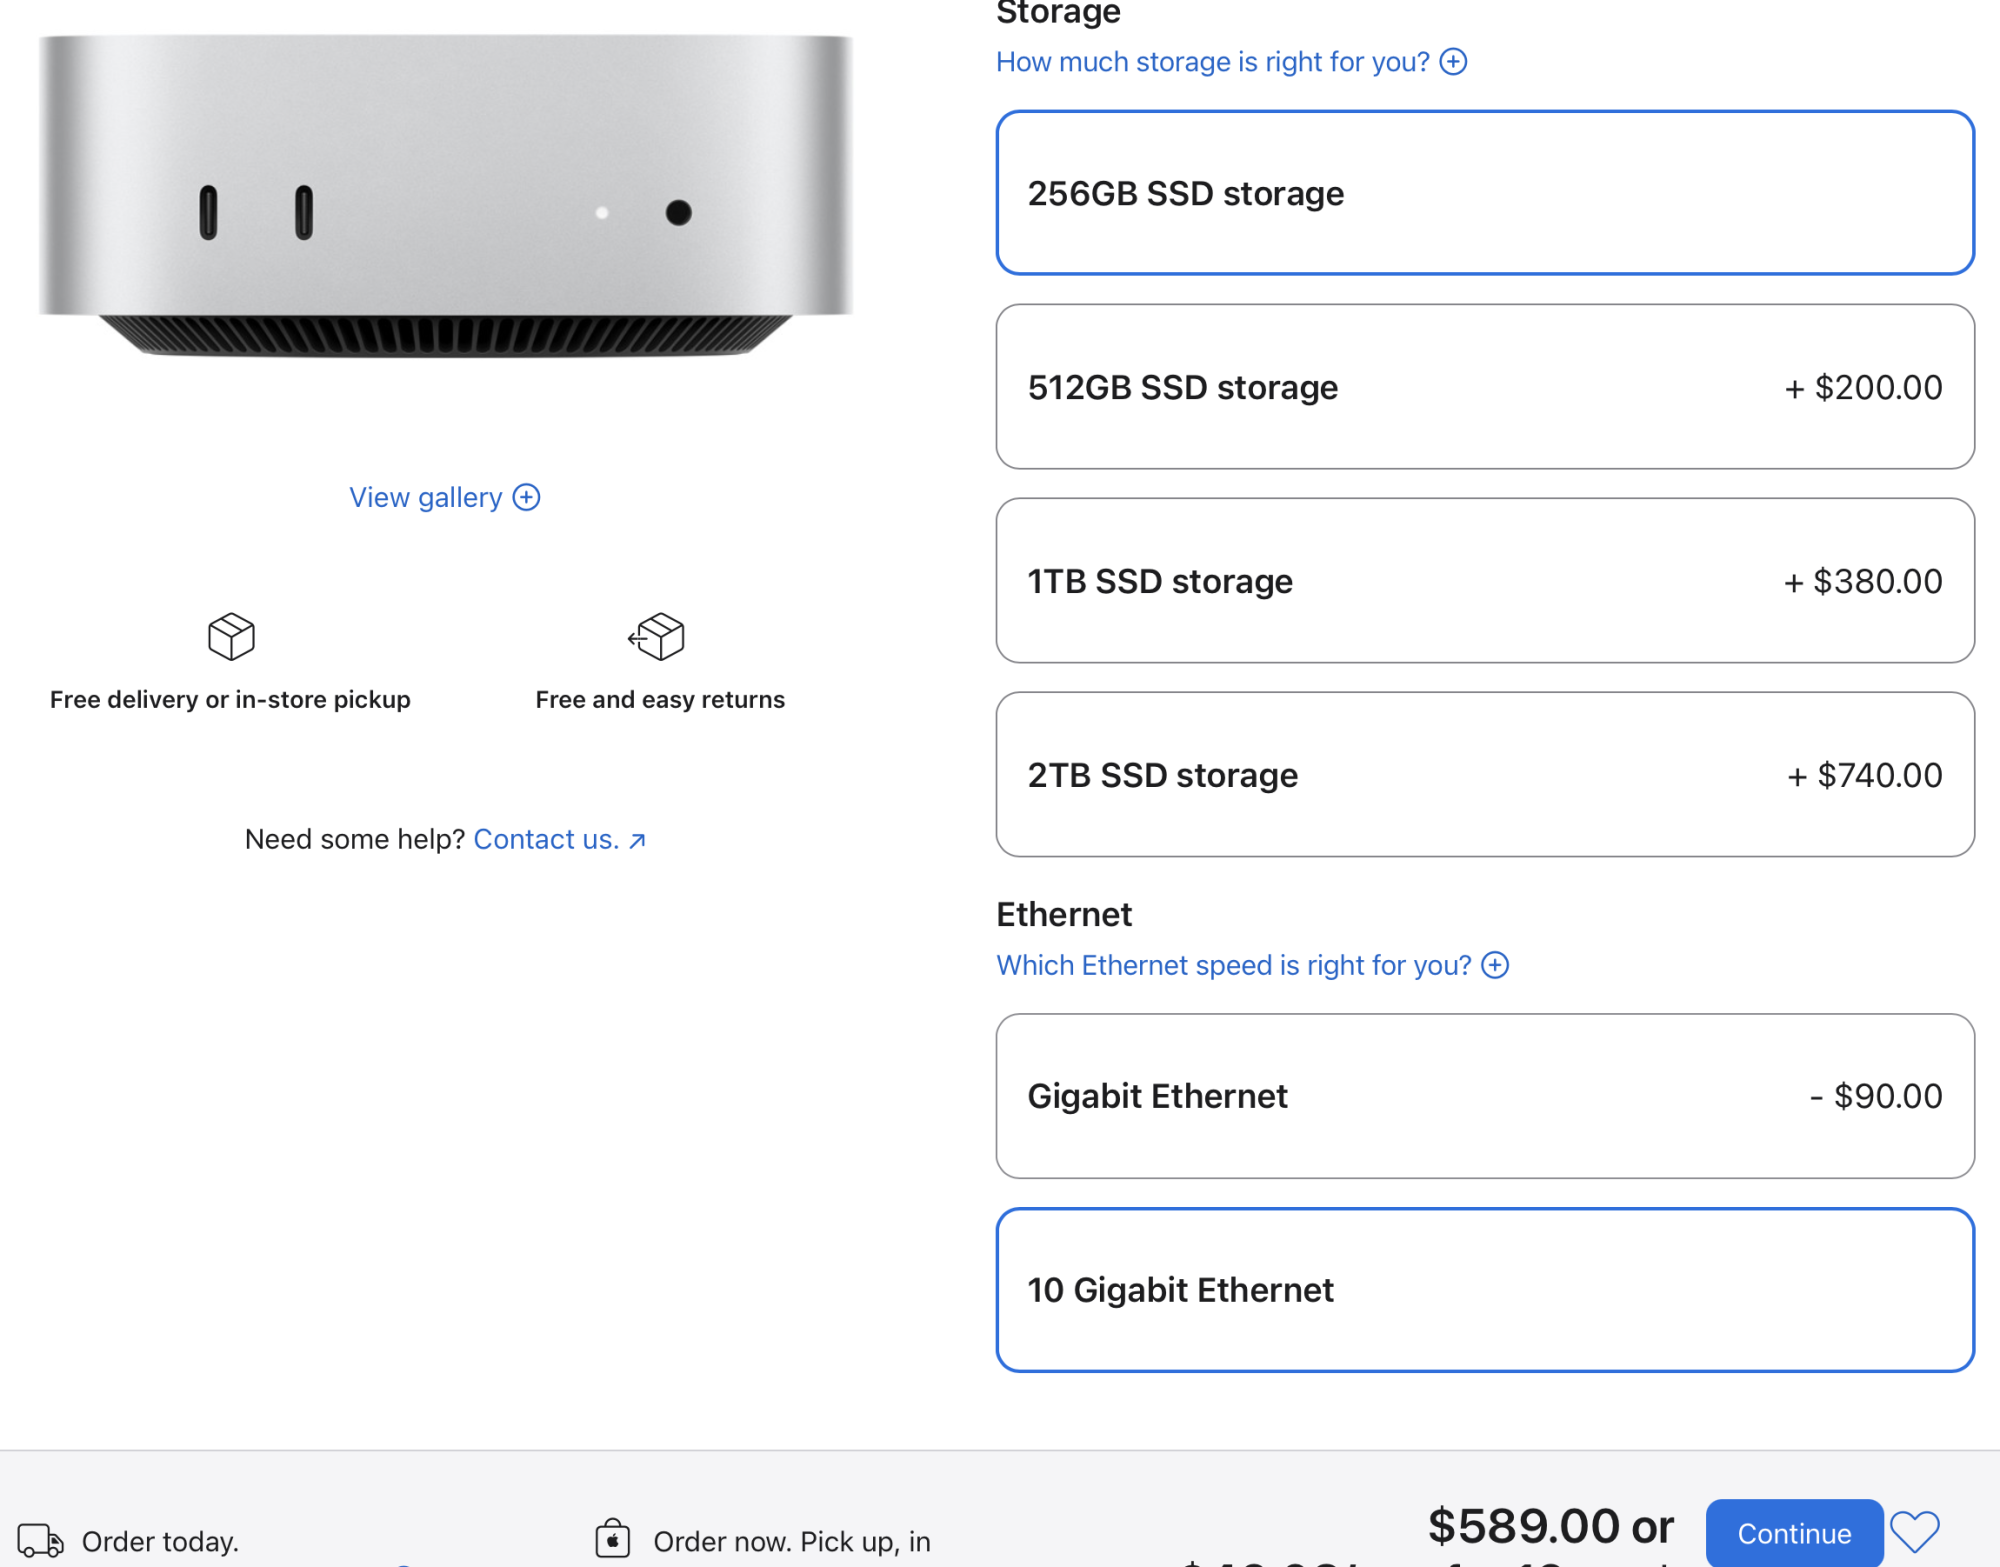The image size is (2000, 1567).
Task: Click the Apple Store bag icon
Action: click(x=612, y=1539)
